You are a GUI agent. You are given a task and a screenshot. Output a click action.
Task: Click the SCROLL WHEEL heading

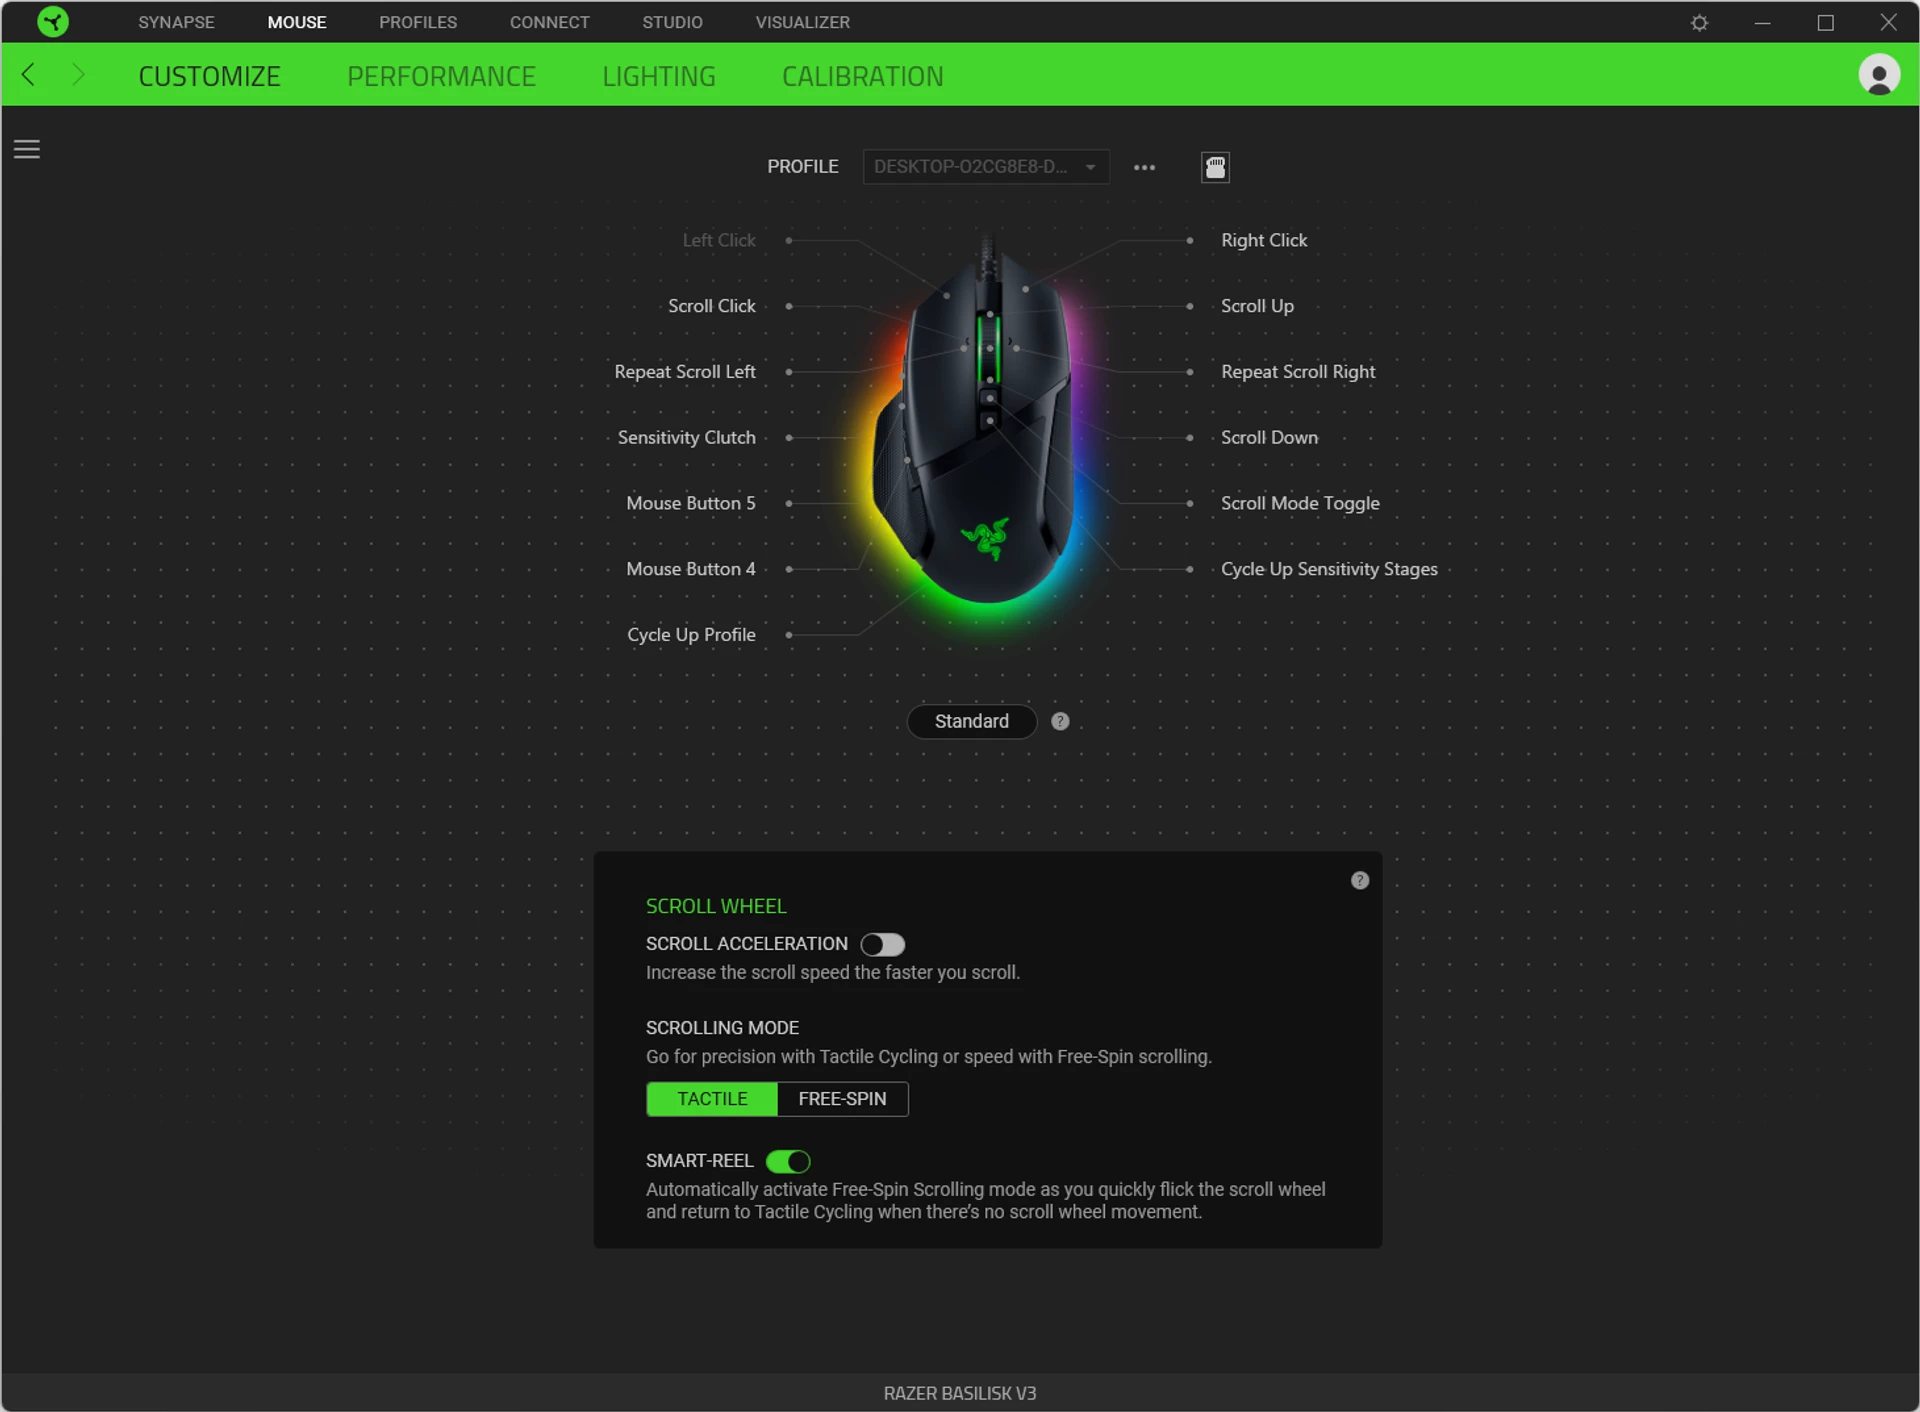click(x=716, y=906)
